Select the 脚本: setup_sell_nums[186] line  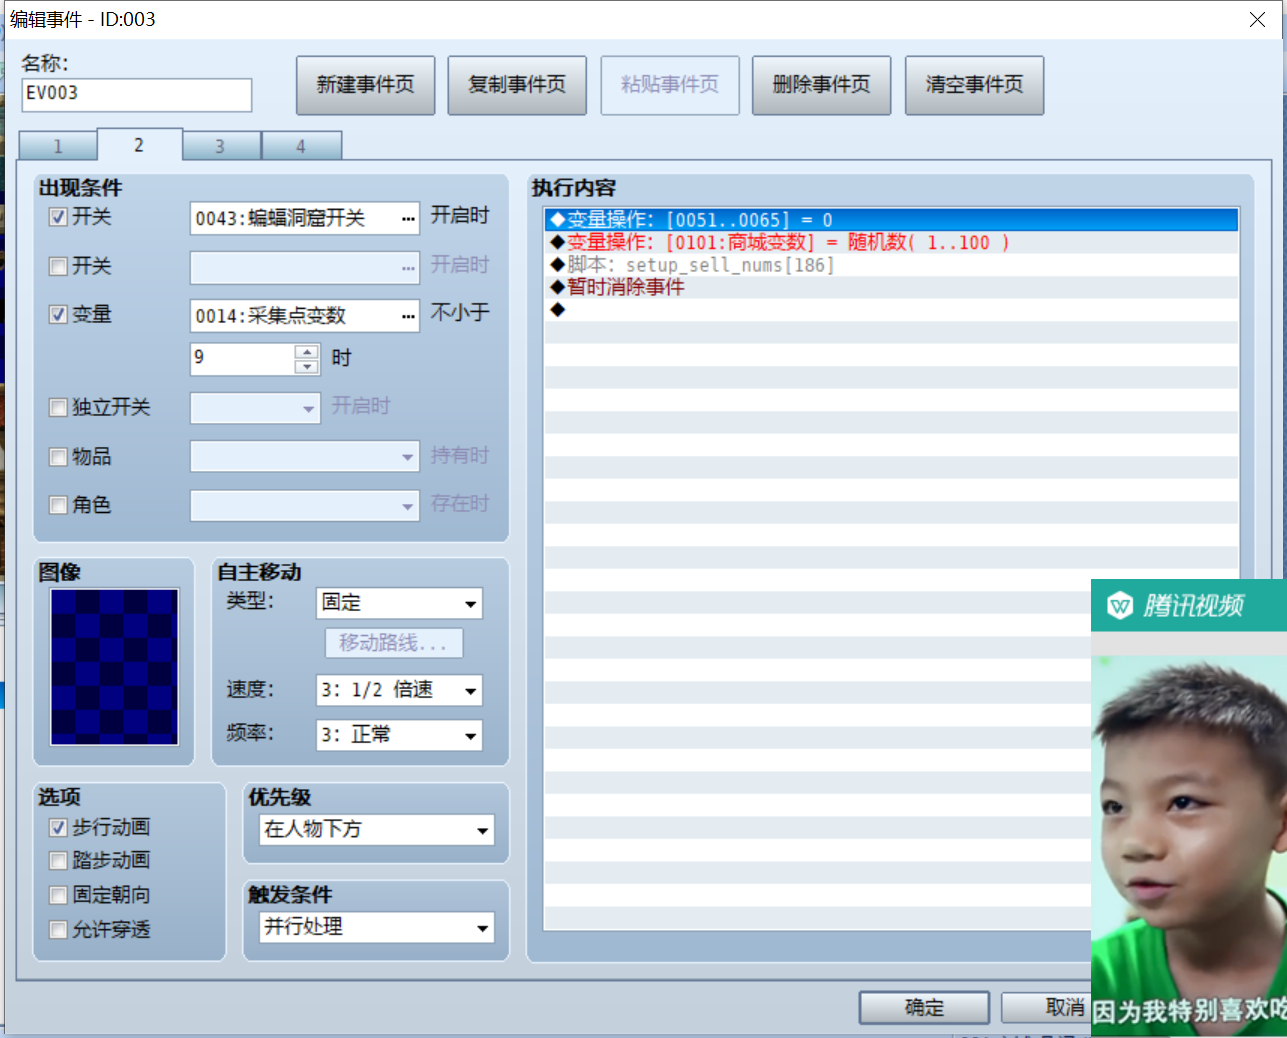[x=893, y=265]
